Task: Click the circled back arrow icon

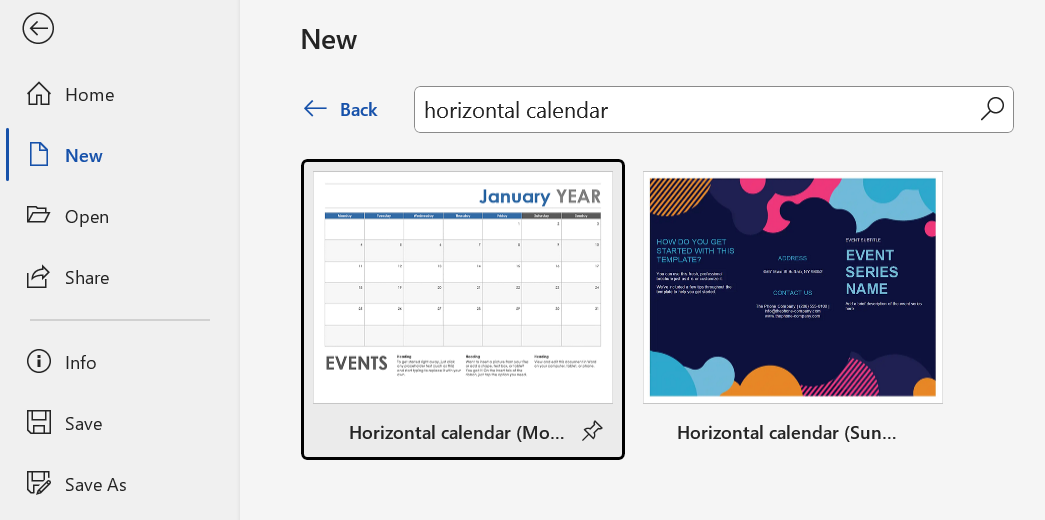Action: pyautogui.click(x=38, y=29)
